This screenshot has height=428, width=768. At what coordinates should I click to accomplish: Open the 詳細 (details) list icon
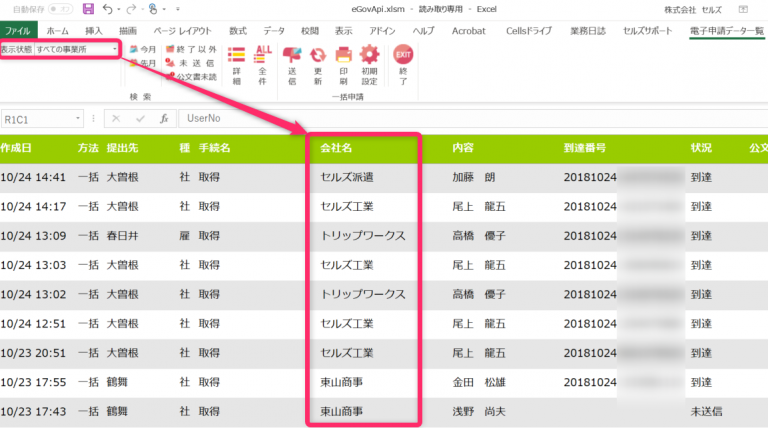point(236,55)
